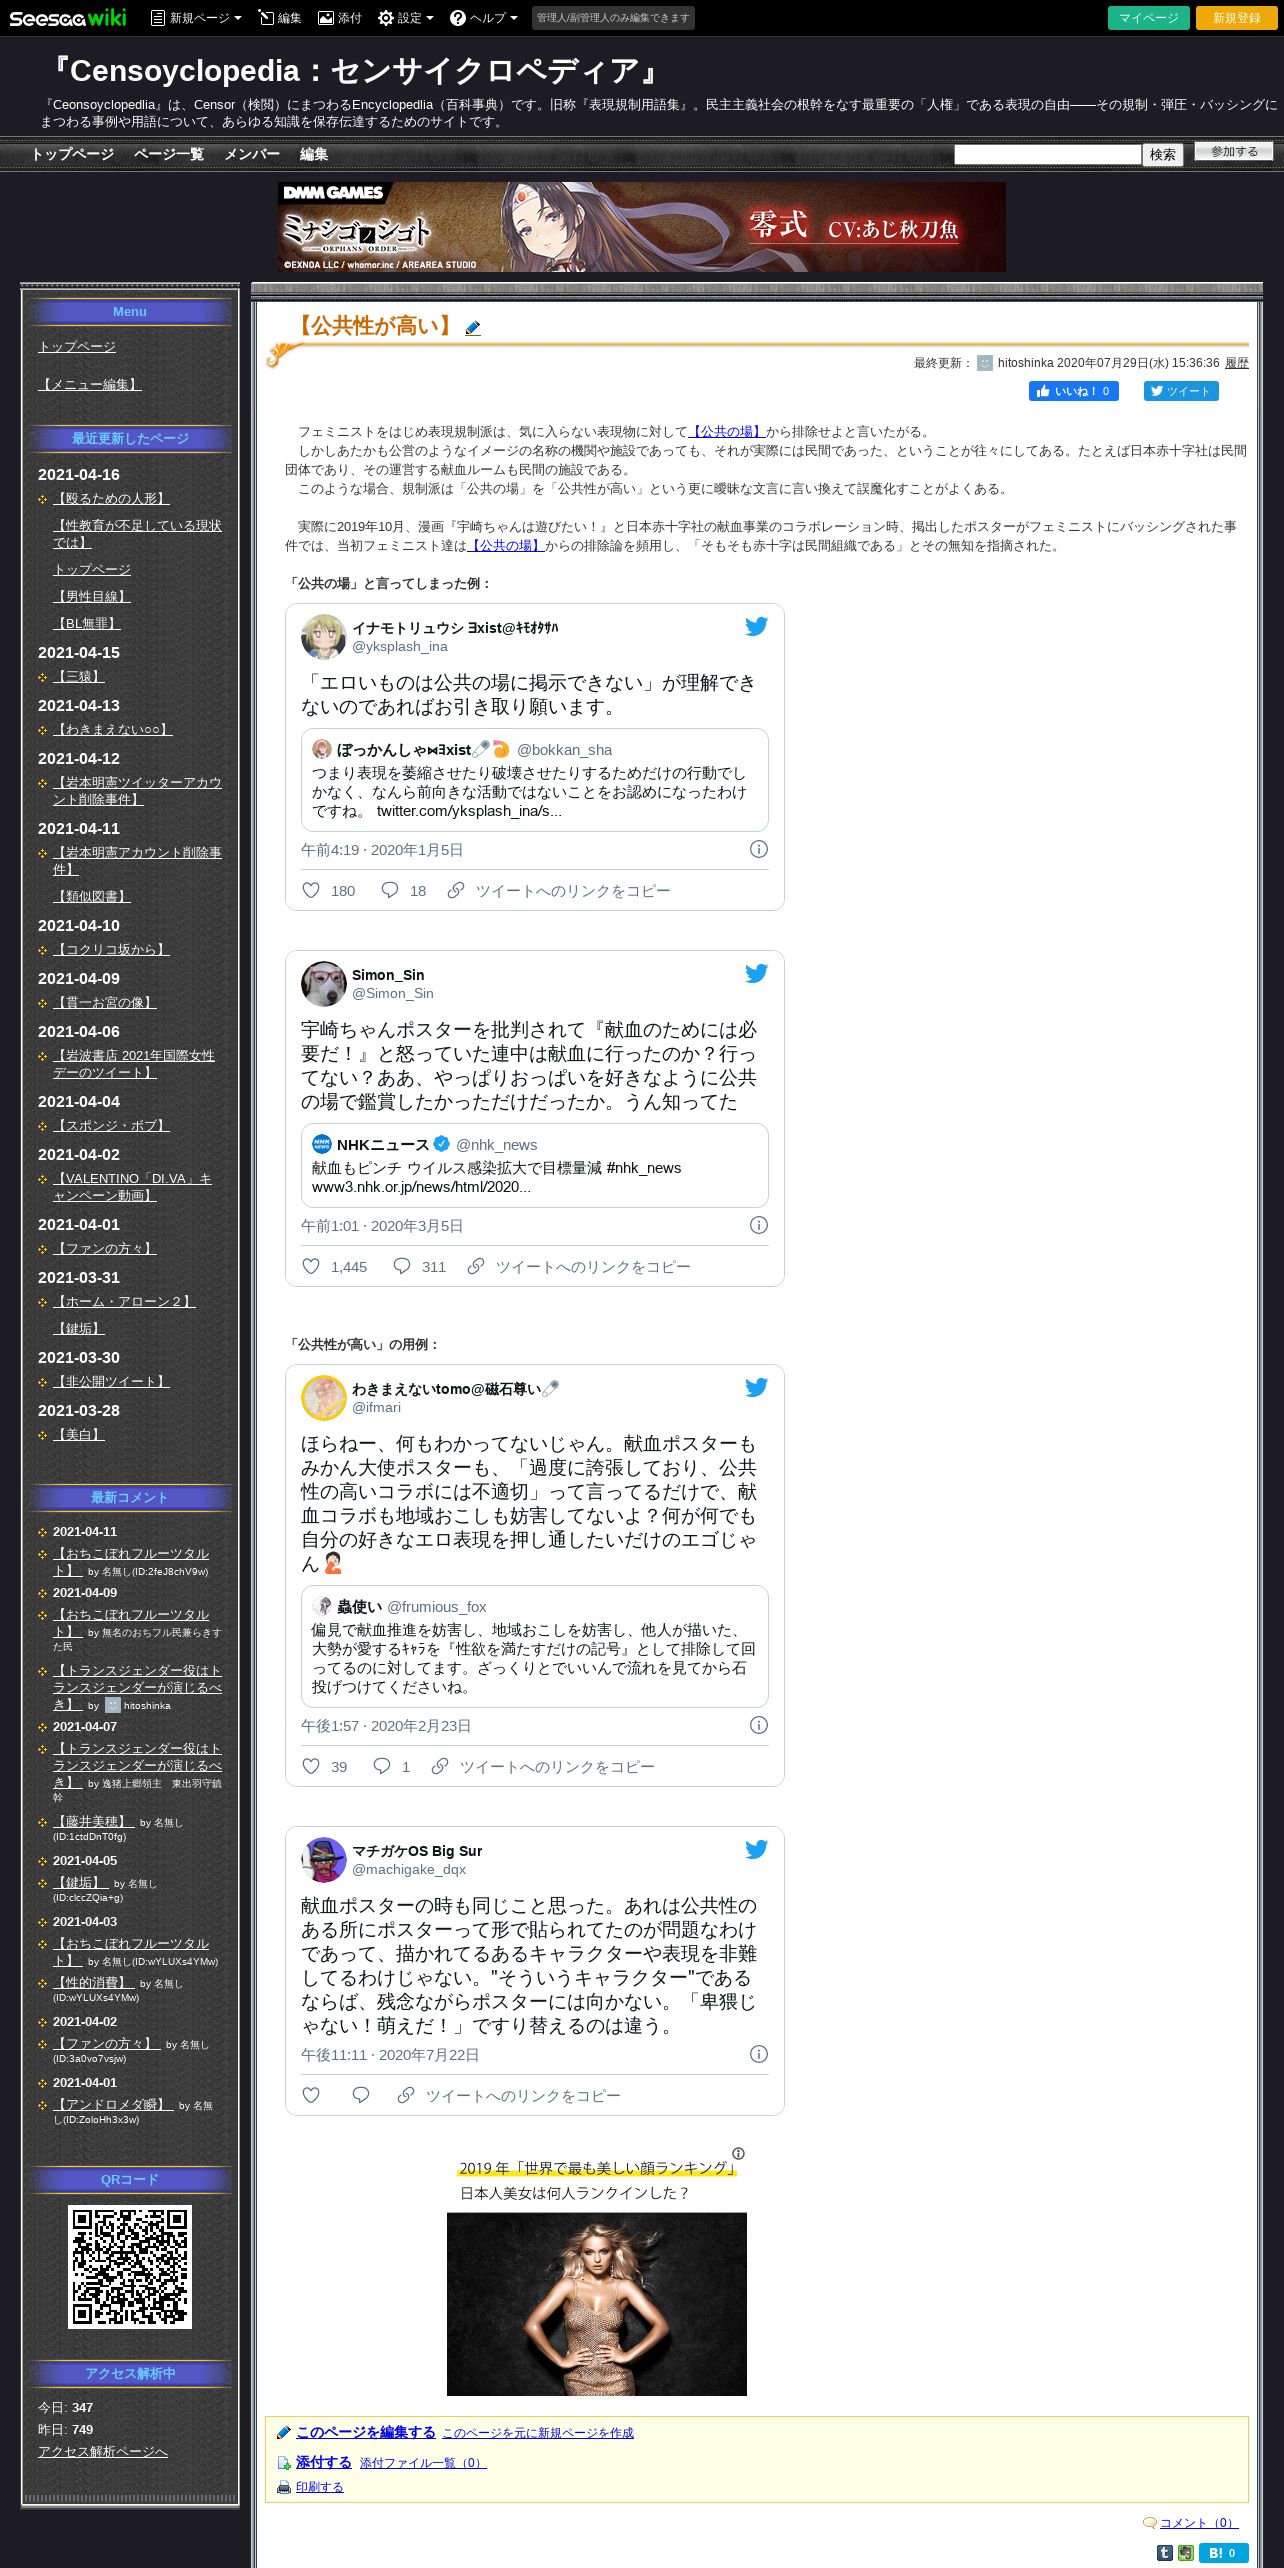Click Twitter bird icon on マチガケOS tweet
This screenshot has height=2568, width=1284.
(756, 1850)
